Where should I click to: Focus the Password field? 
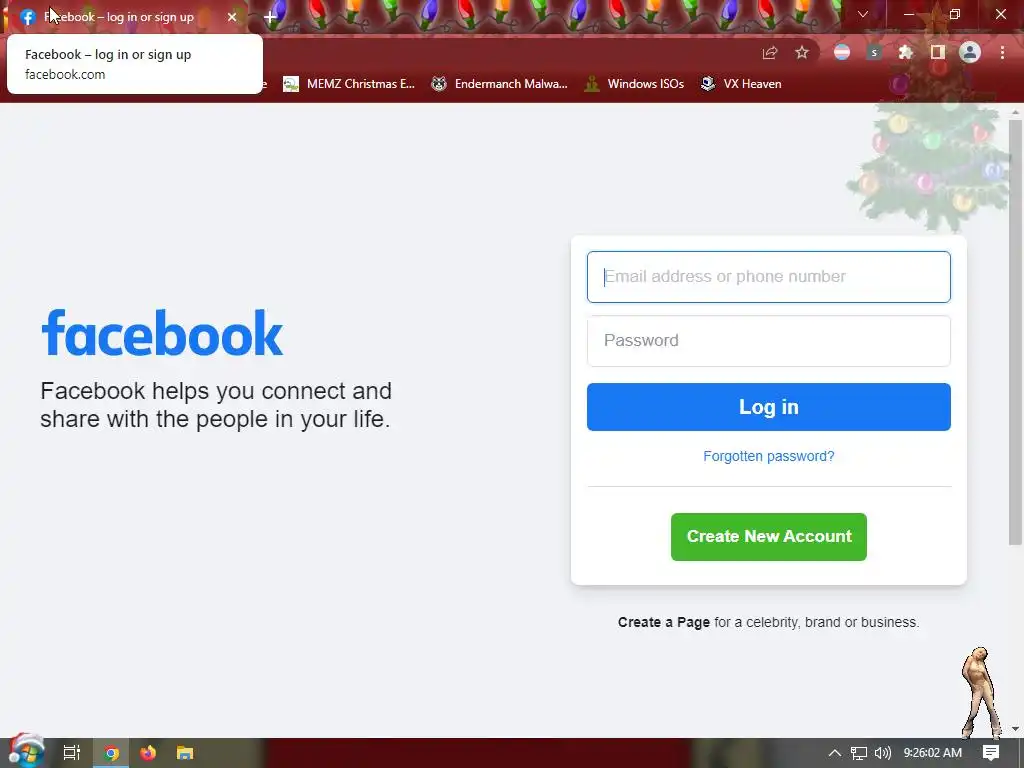(x=769, y=341)
